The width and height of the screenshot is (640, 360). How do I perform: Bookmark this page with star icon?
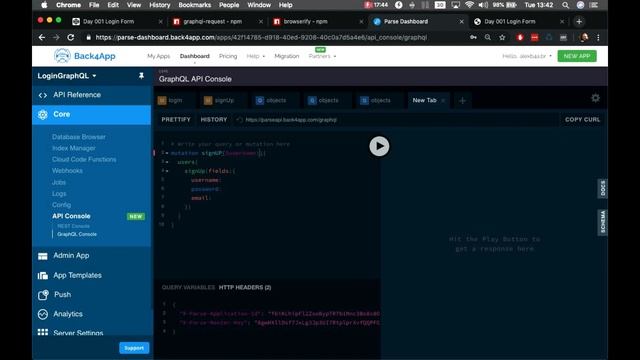(x=502, y=37)
